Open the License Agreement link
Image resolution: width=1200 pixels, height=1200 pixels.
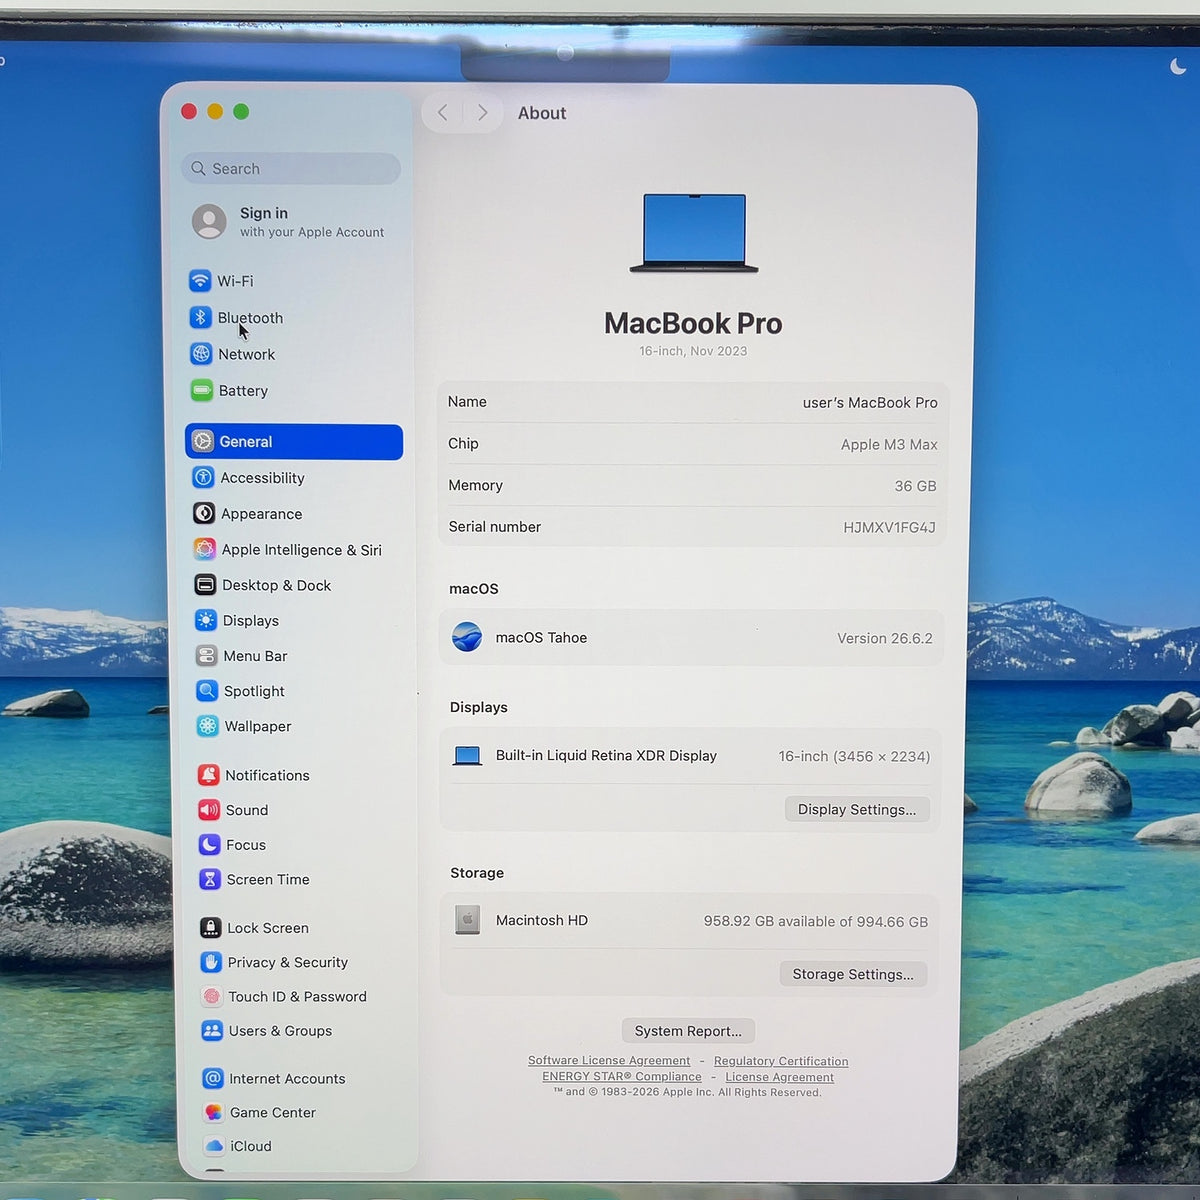pos(780,1077)
